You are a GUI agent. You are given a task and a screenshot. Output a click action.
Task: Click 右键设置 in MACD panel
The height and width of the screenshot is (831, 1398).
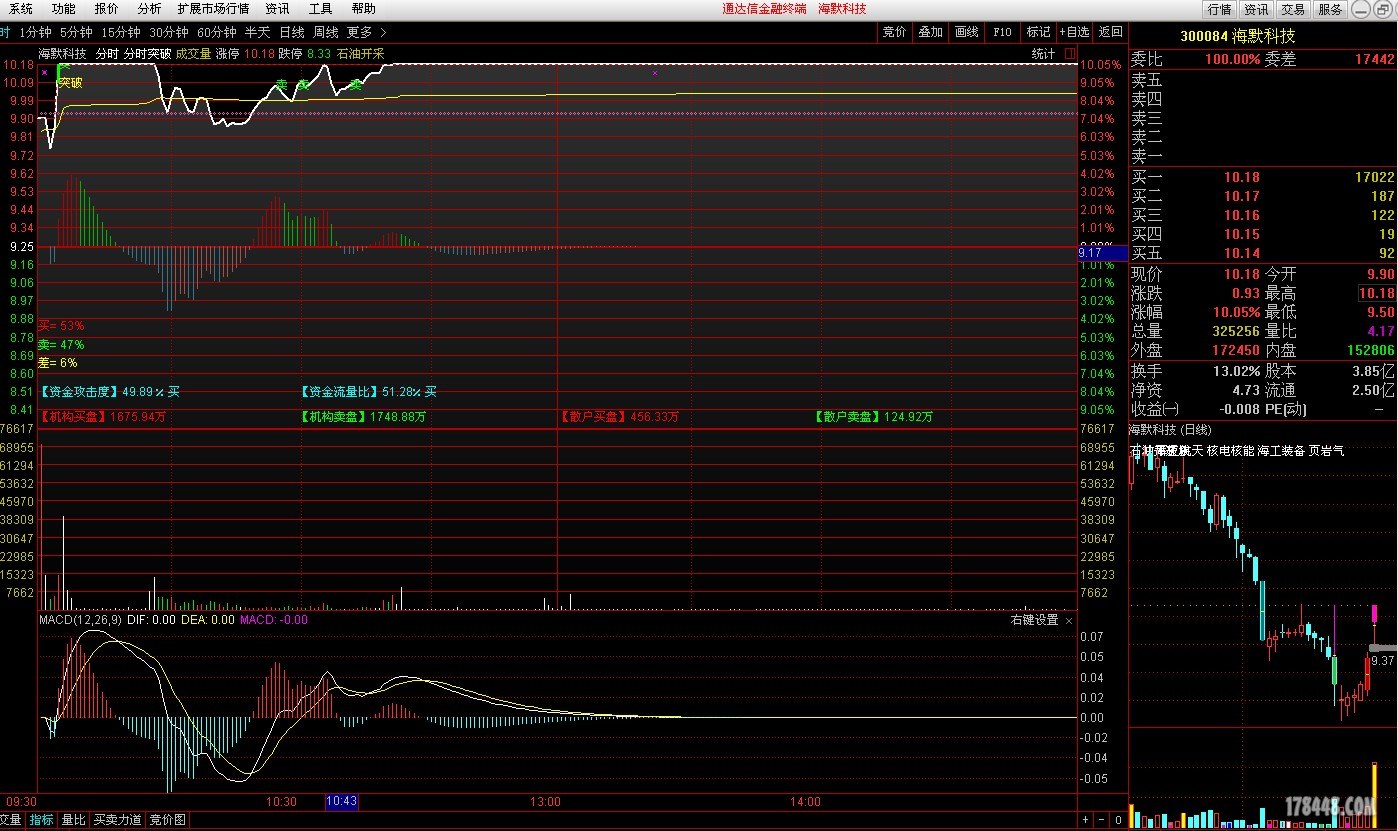1034,620
